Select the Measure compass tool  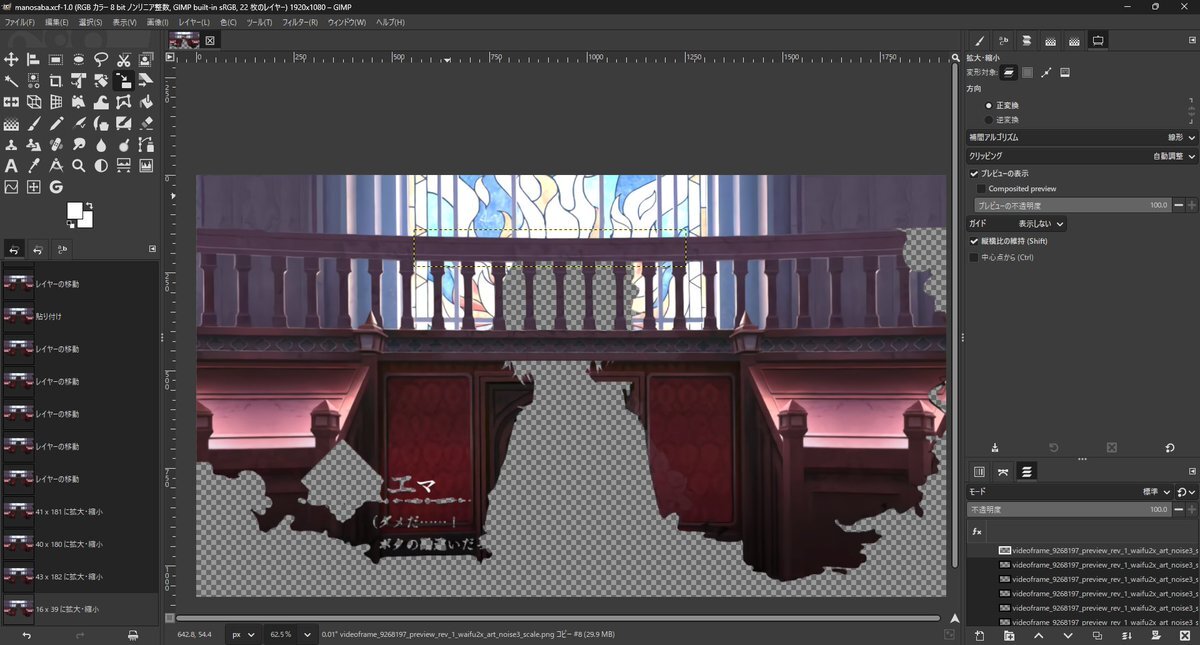pyautogui.click(x=56, y=166)
